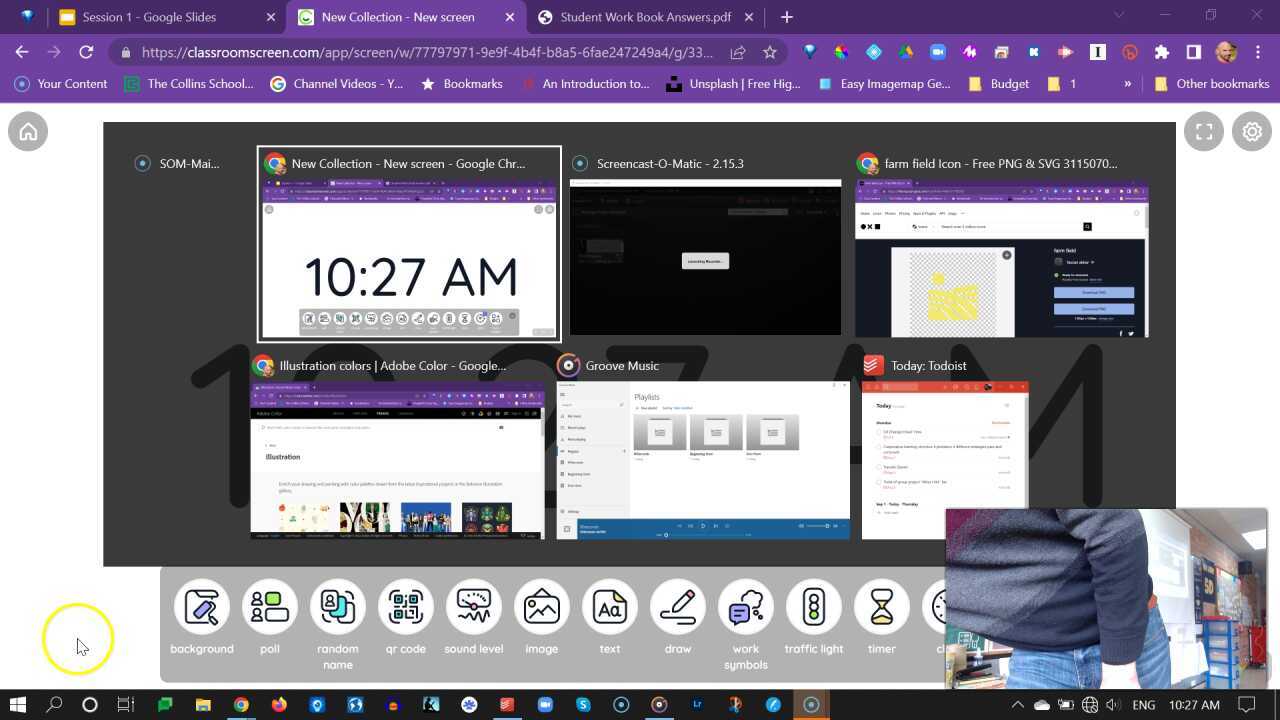
Task: Switch to Student Work Book Answers tab
Action: (x=645, y=17)
